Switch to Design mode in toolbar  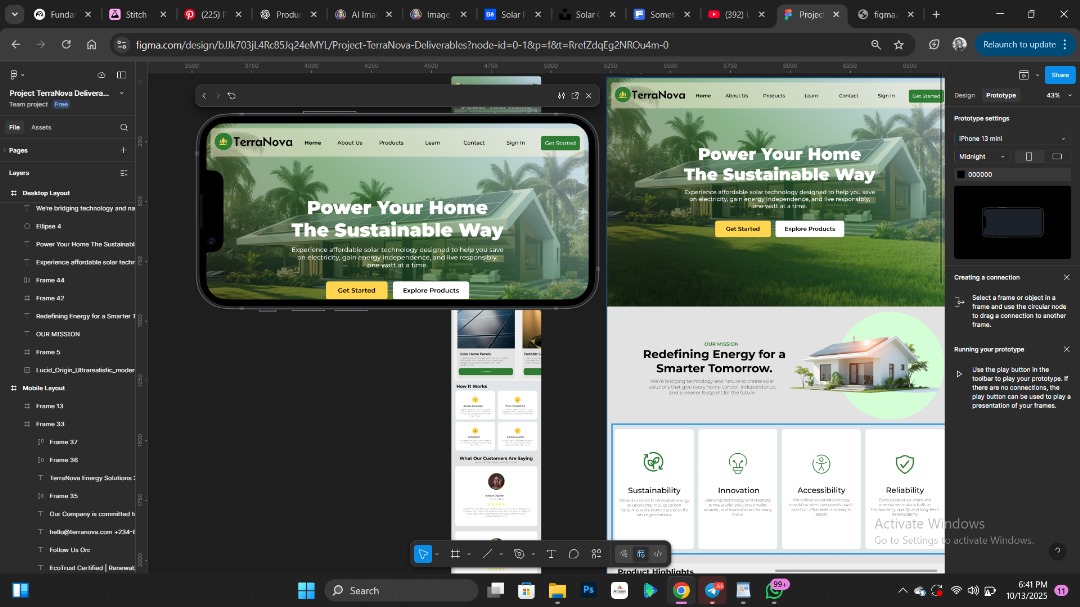[641, 554]
